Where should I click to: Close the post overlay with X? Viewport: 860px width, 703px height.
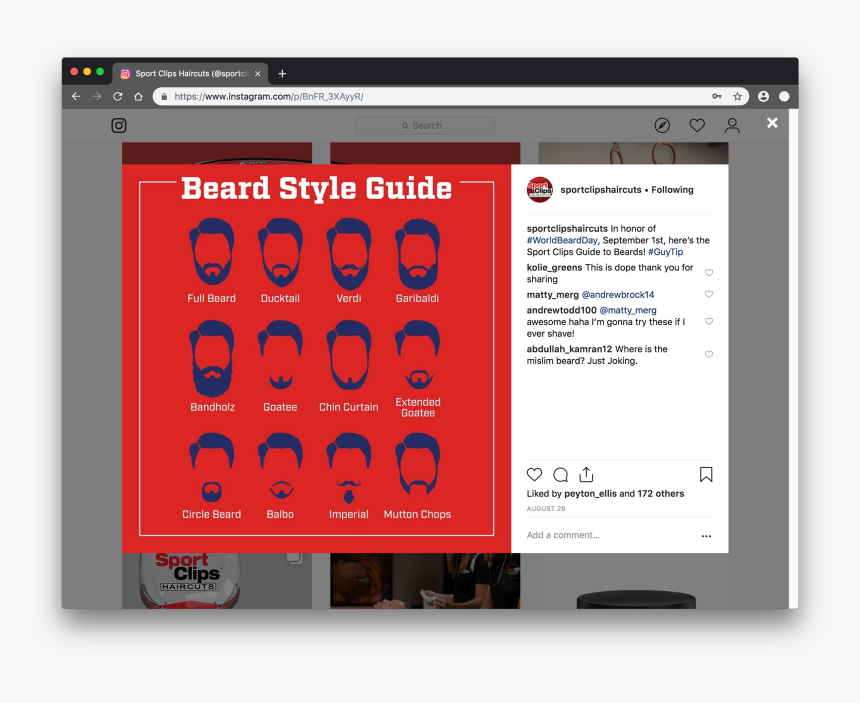point(772,123)
